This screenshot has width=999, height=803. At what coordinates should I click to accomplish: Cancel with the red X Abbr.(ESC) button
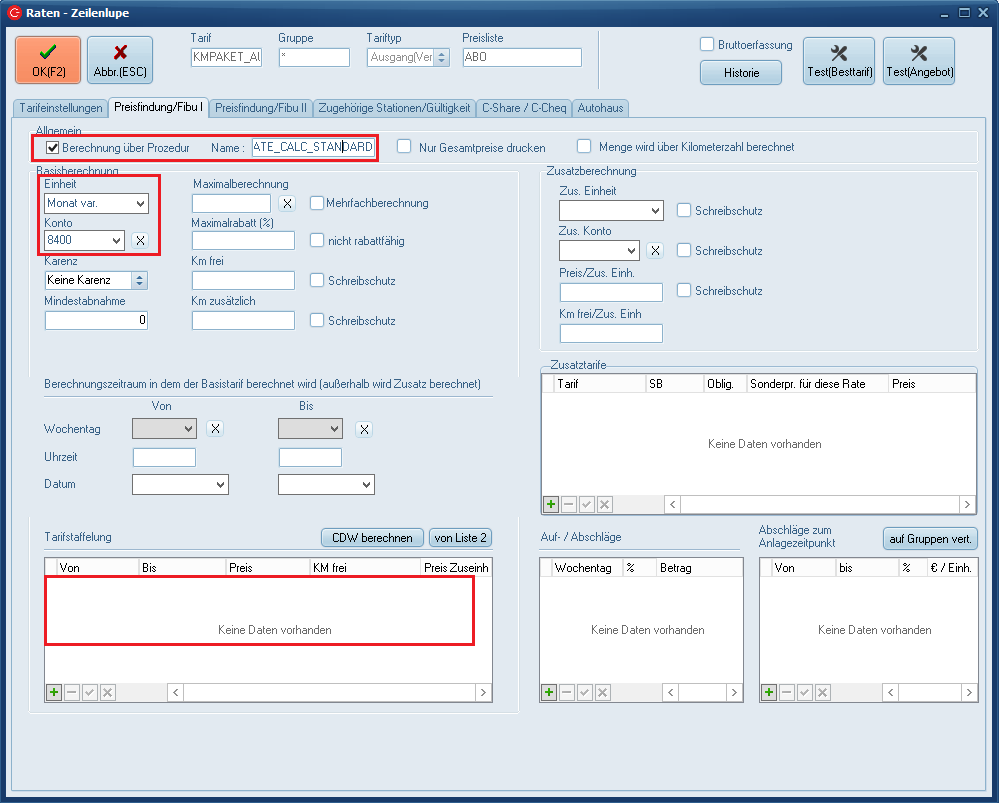point(120,60)
